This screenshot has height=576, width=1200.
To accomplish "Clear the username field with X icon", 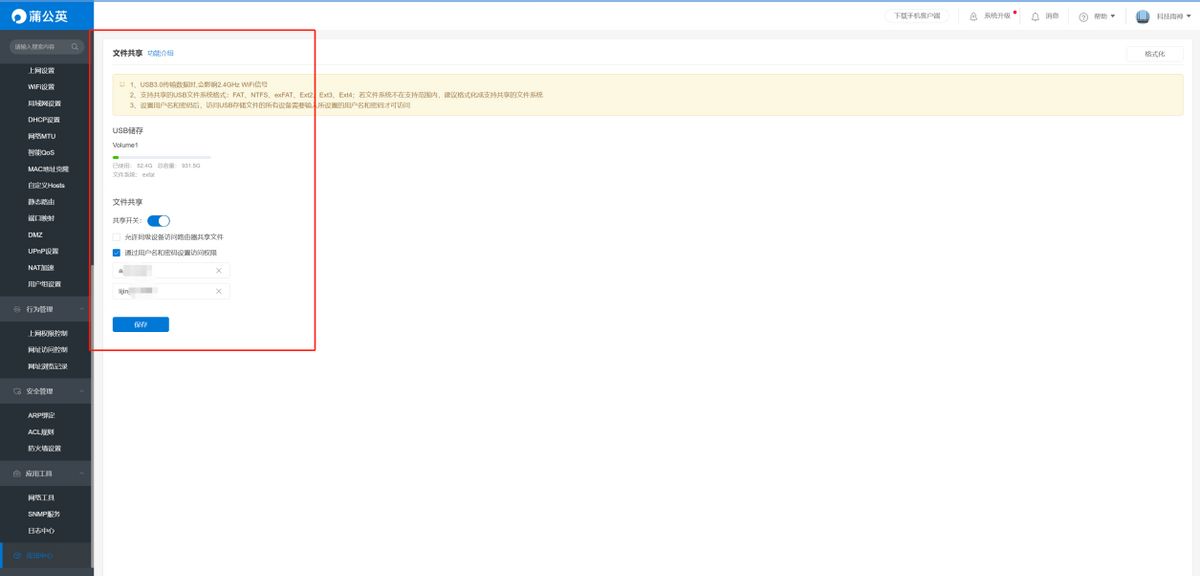I will point(219,271).
